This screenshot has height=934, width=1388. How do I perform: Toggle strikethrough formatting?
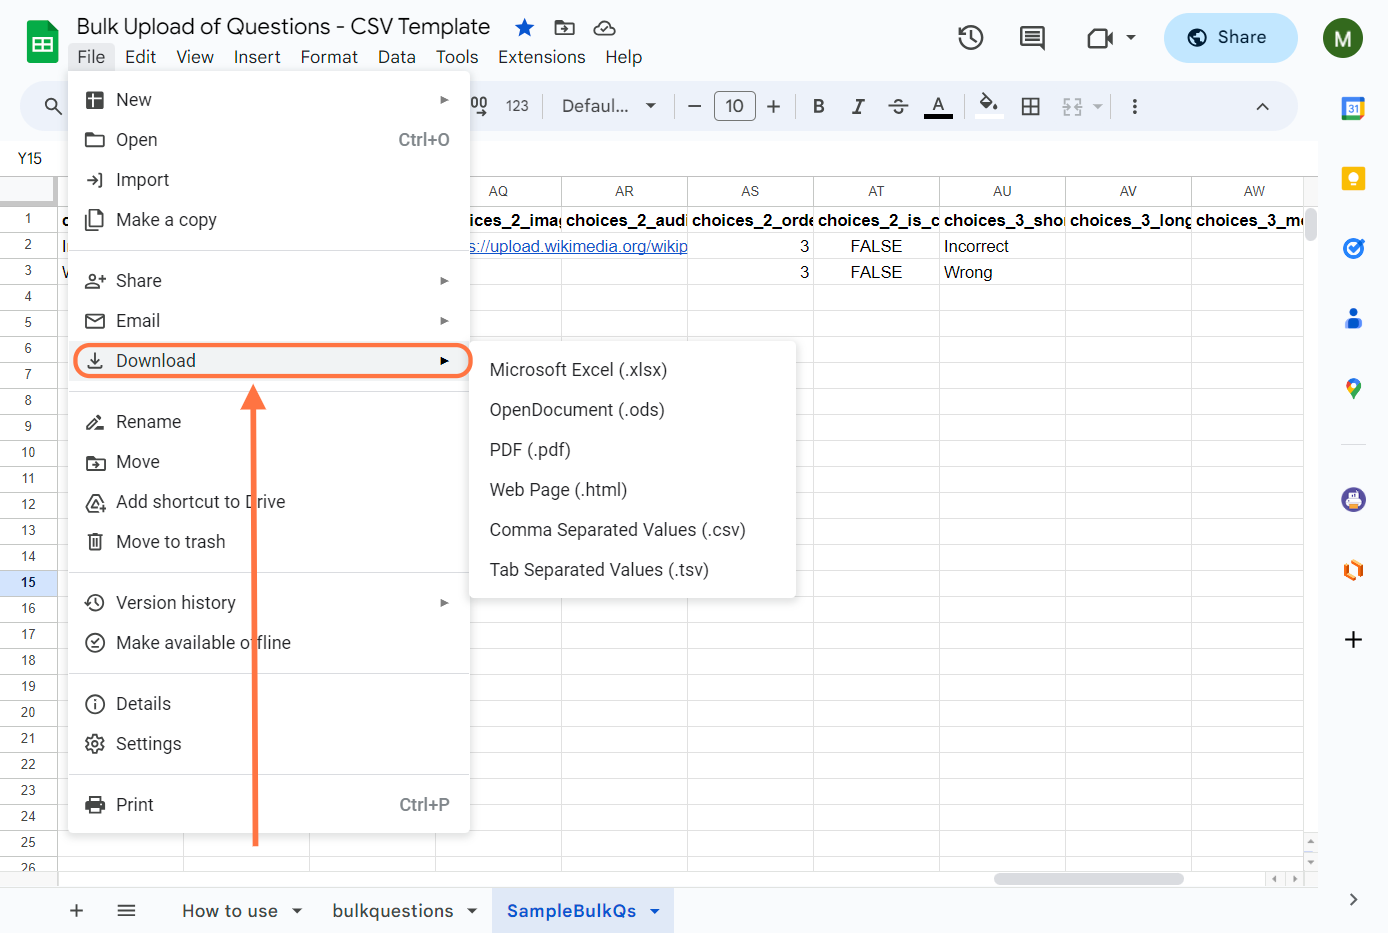[x=898, y=106]
